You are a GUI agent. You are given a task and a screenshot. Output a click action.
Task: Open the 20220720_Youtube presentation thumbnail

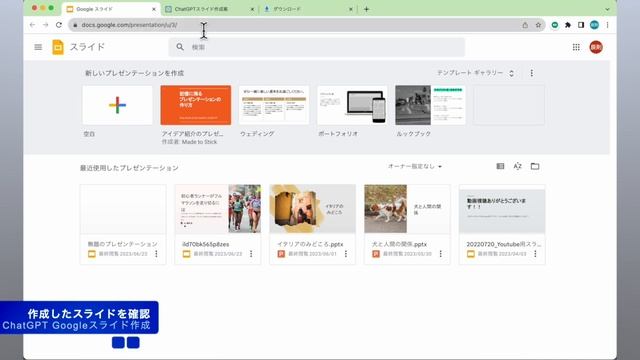point(502,209)
